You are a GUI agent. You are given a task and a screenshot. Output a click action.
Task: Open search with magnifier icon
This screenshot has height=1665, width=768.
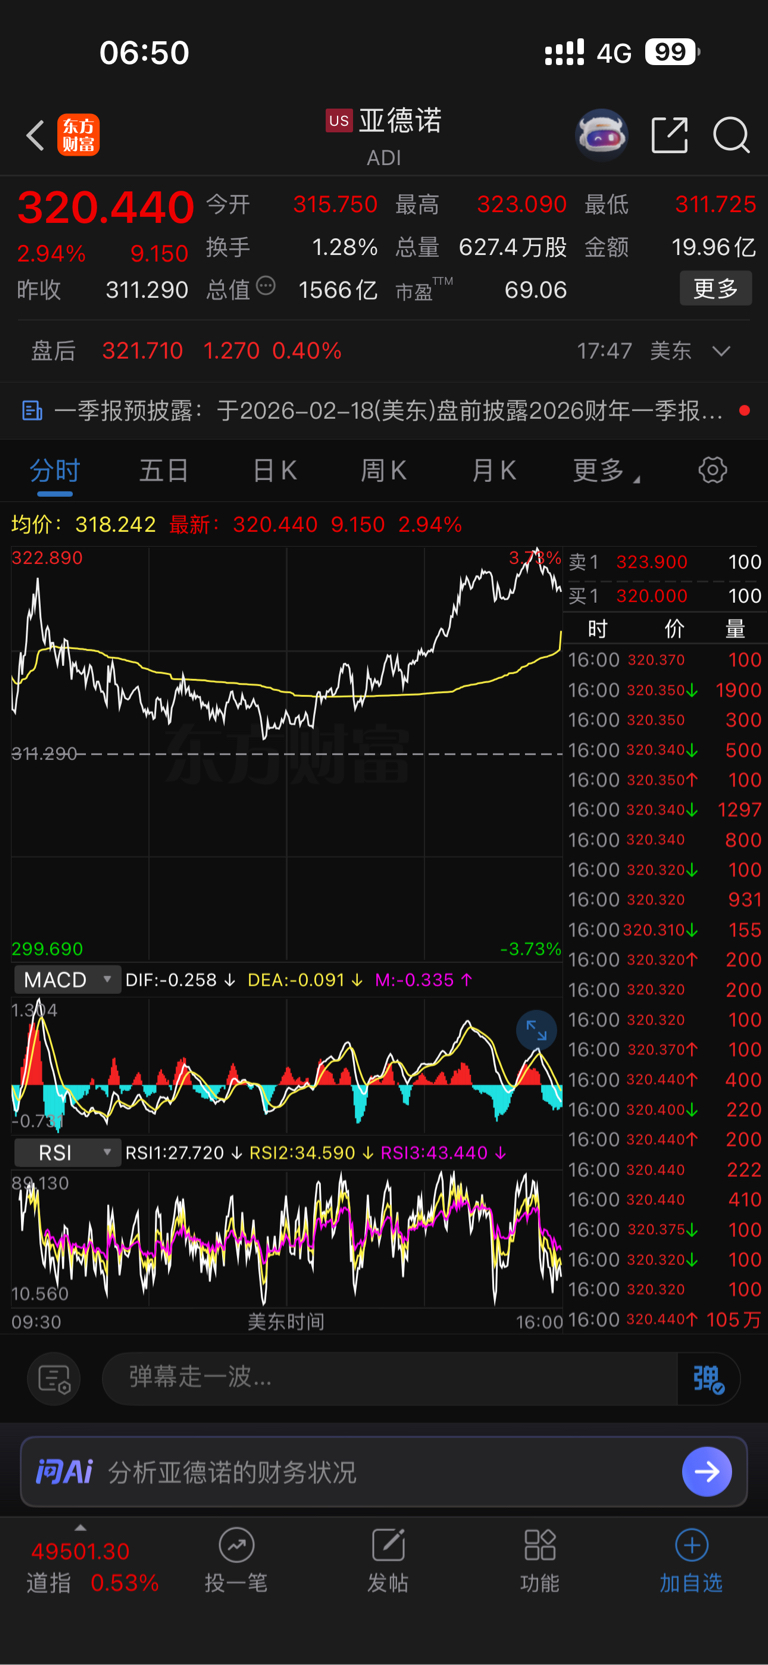tap(731, 134)
